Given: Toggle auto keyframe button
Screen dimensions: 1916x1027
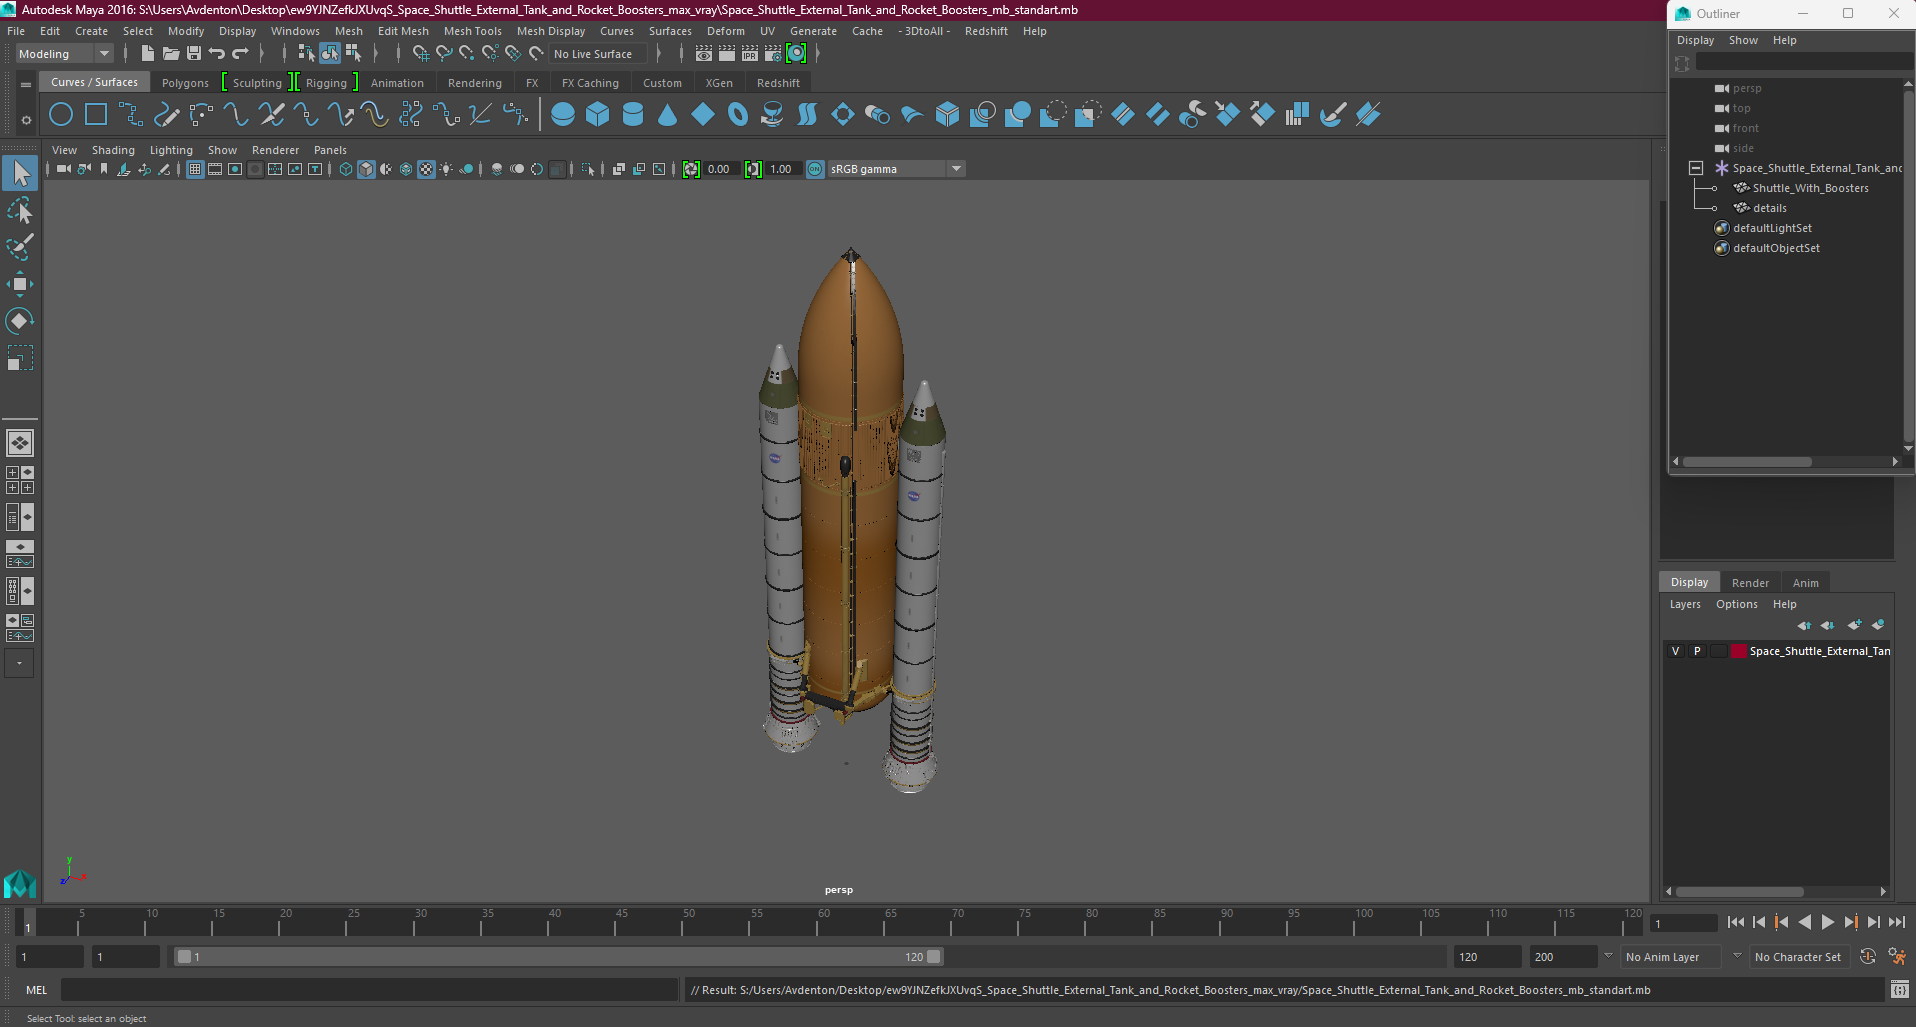Looking at the screenshot, I should [x=1867, y=957].
